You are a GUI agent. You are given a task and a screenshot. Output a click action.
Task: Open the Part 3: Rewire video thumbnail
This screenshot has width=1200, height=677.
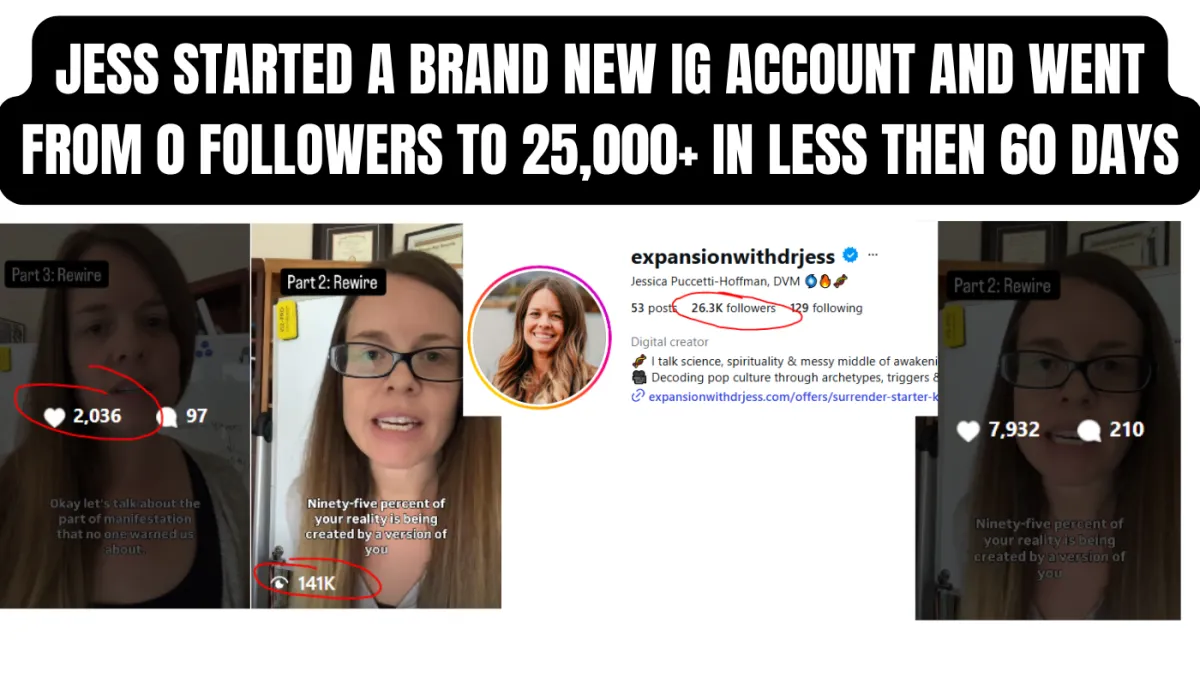124,415
